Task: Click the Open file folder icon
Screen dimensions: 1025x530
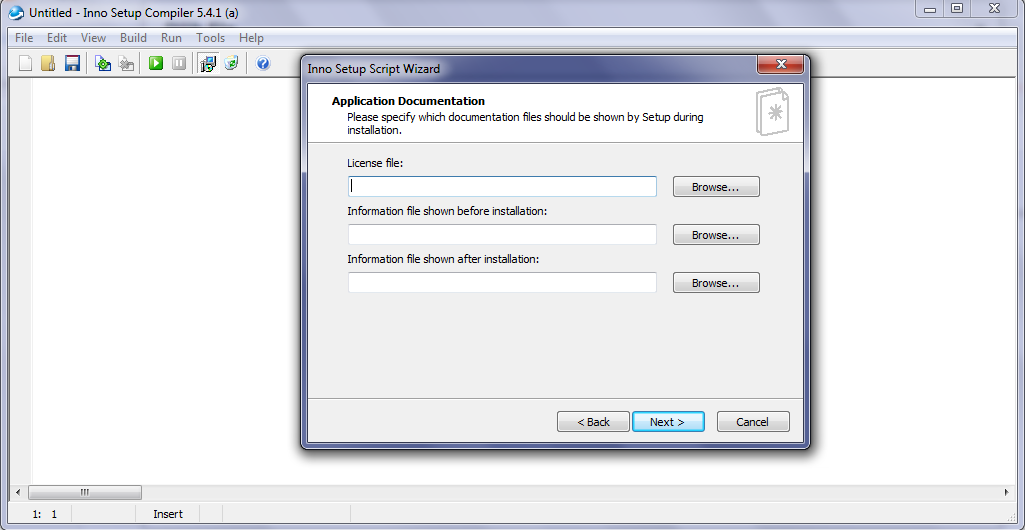Action: point(48,63)
